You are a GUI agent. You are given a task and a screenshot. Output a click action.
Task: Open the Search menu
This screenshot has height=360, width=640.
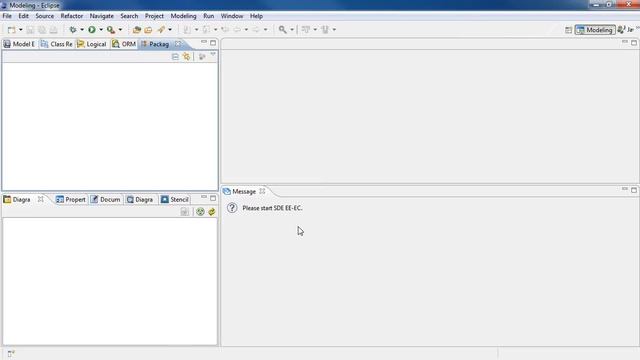(129, 16)
